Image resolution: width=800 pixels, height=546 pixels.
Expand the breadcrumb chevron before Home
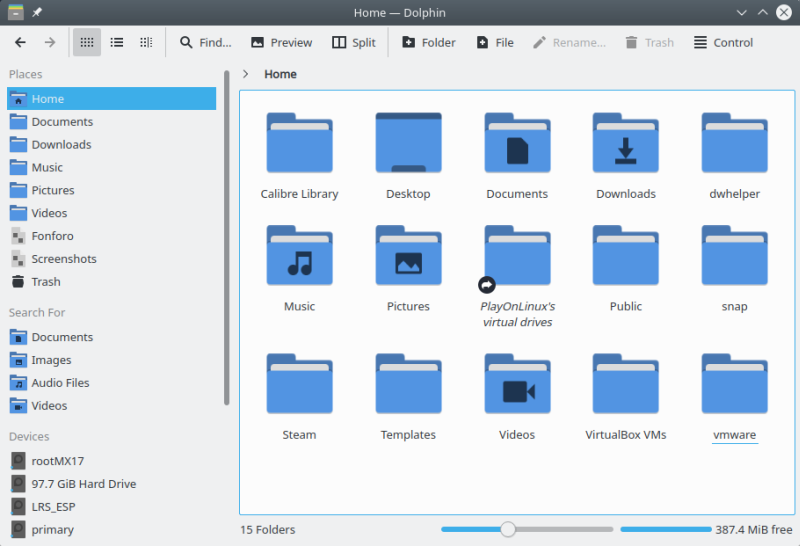(x=247, y=74)
